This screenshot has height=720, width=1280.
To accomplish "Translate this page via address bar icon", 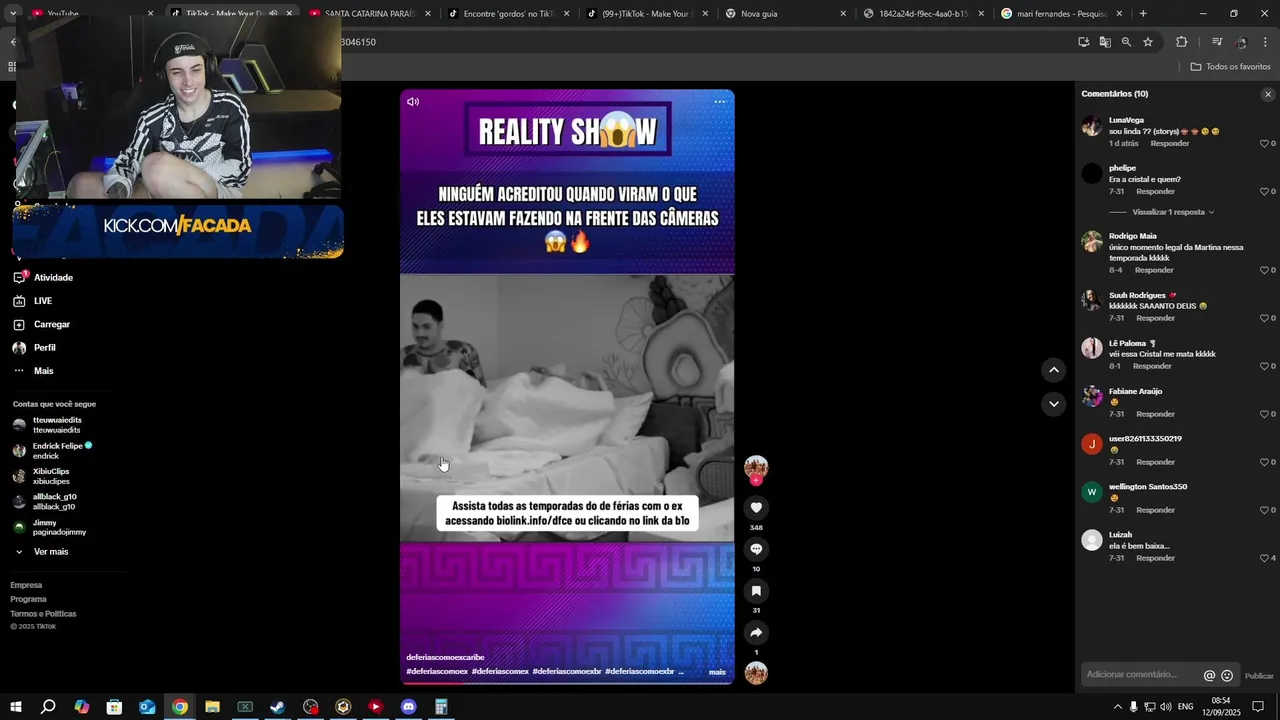I will (1105, 42).
